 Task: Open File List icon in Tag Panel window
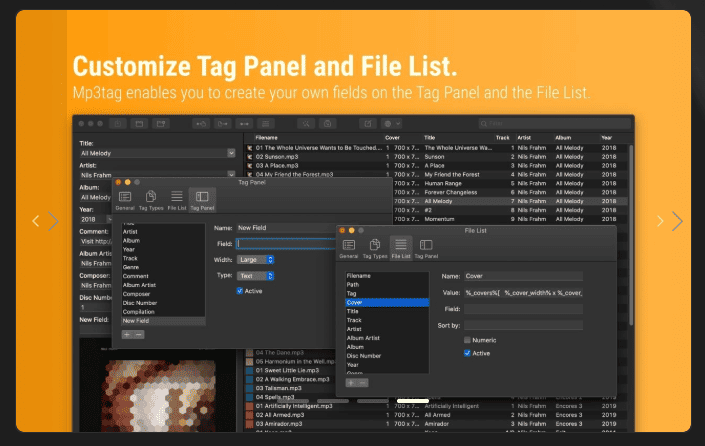(177, 200)
